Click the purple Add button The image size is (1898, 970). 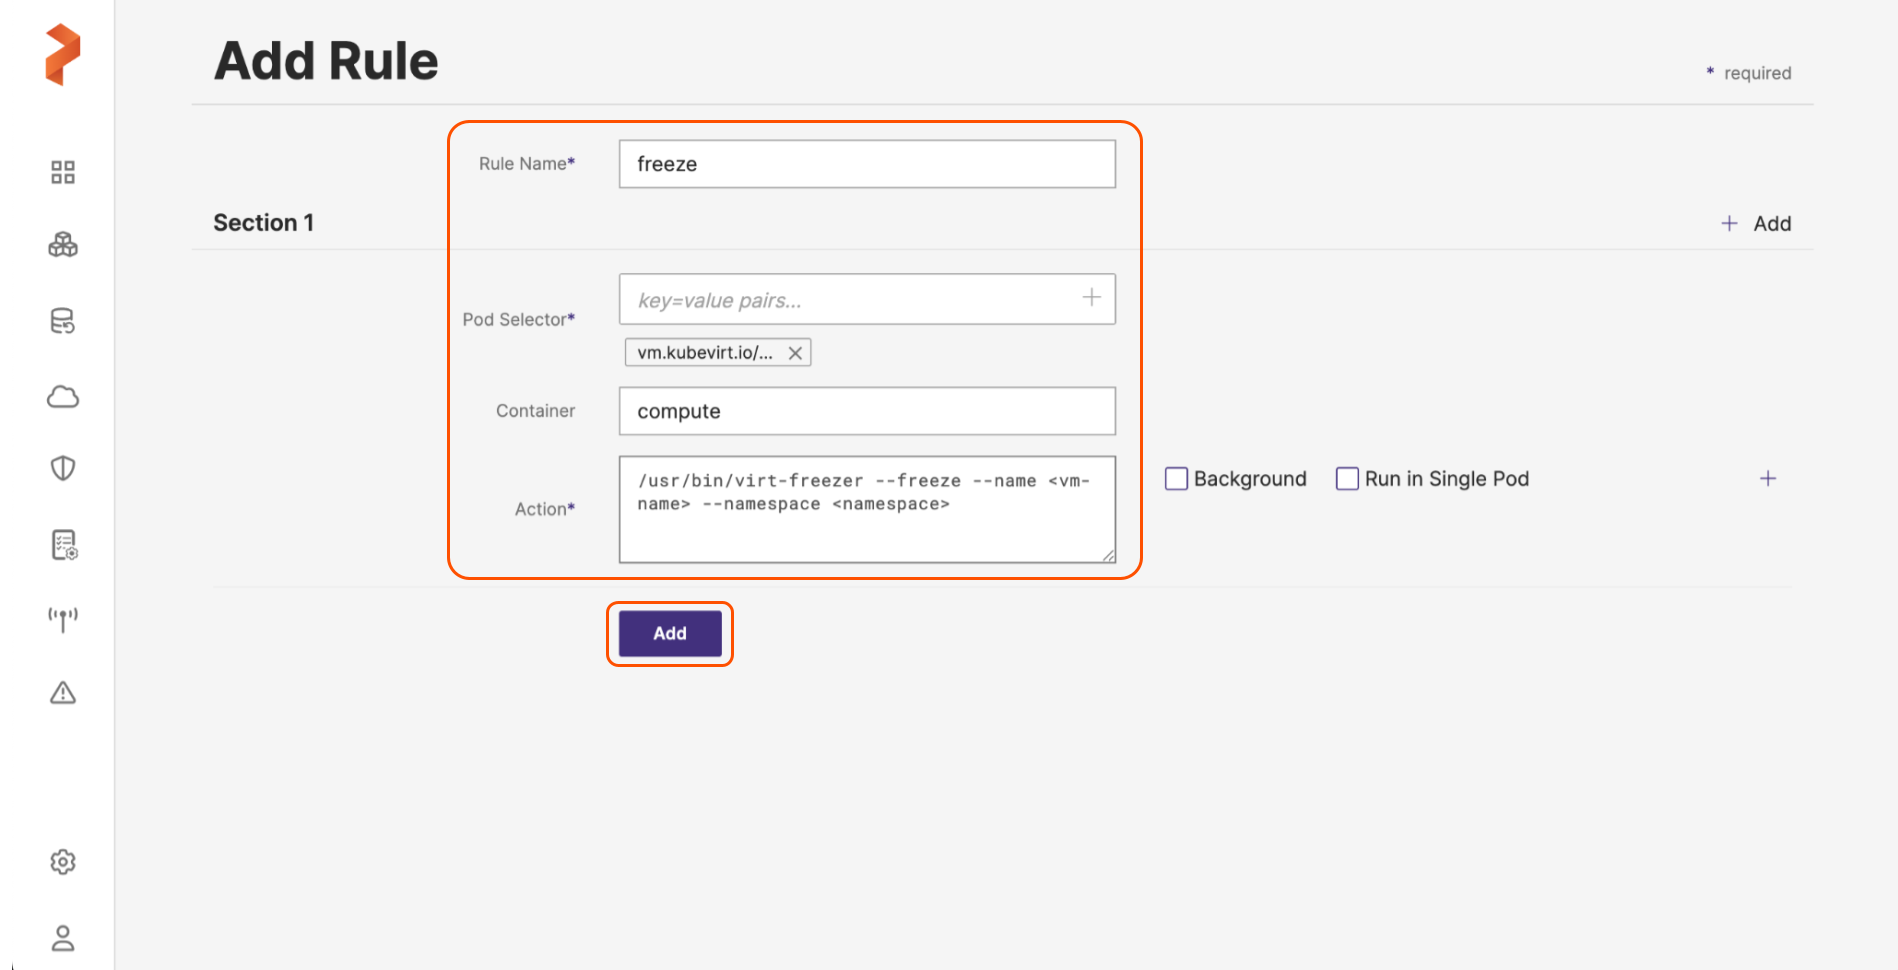tap(670, 634)
